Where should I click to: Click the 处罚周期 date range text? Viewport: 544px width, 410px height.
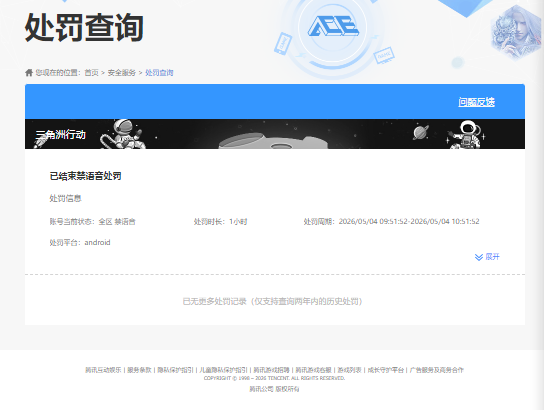(x=391, y=221)
